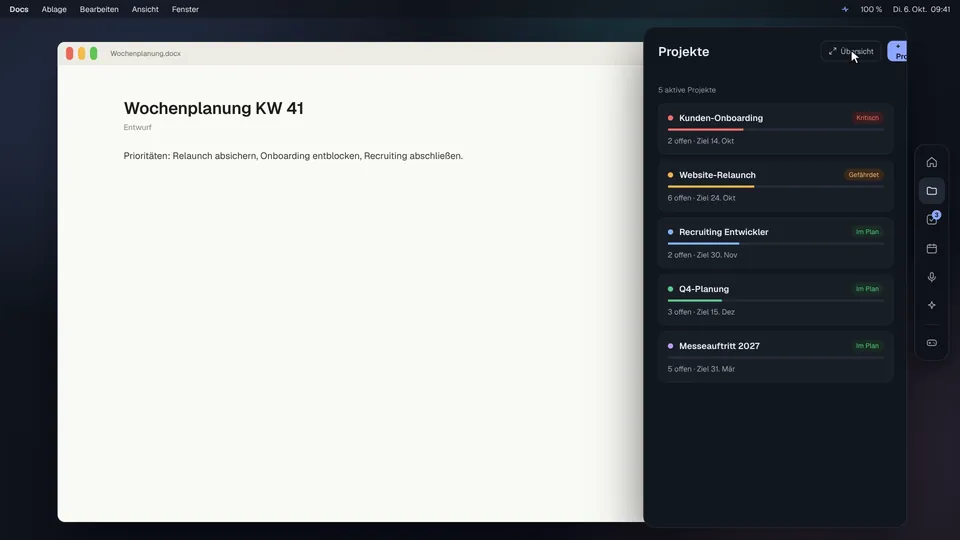This screenshot has height=540, width=960.
Task: Click the Kunden-Onboarding red progress bar
Action: point(705,130)
